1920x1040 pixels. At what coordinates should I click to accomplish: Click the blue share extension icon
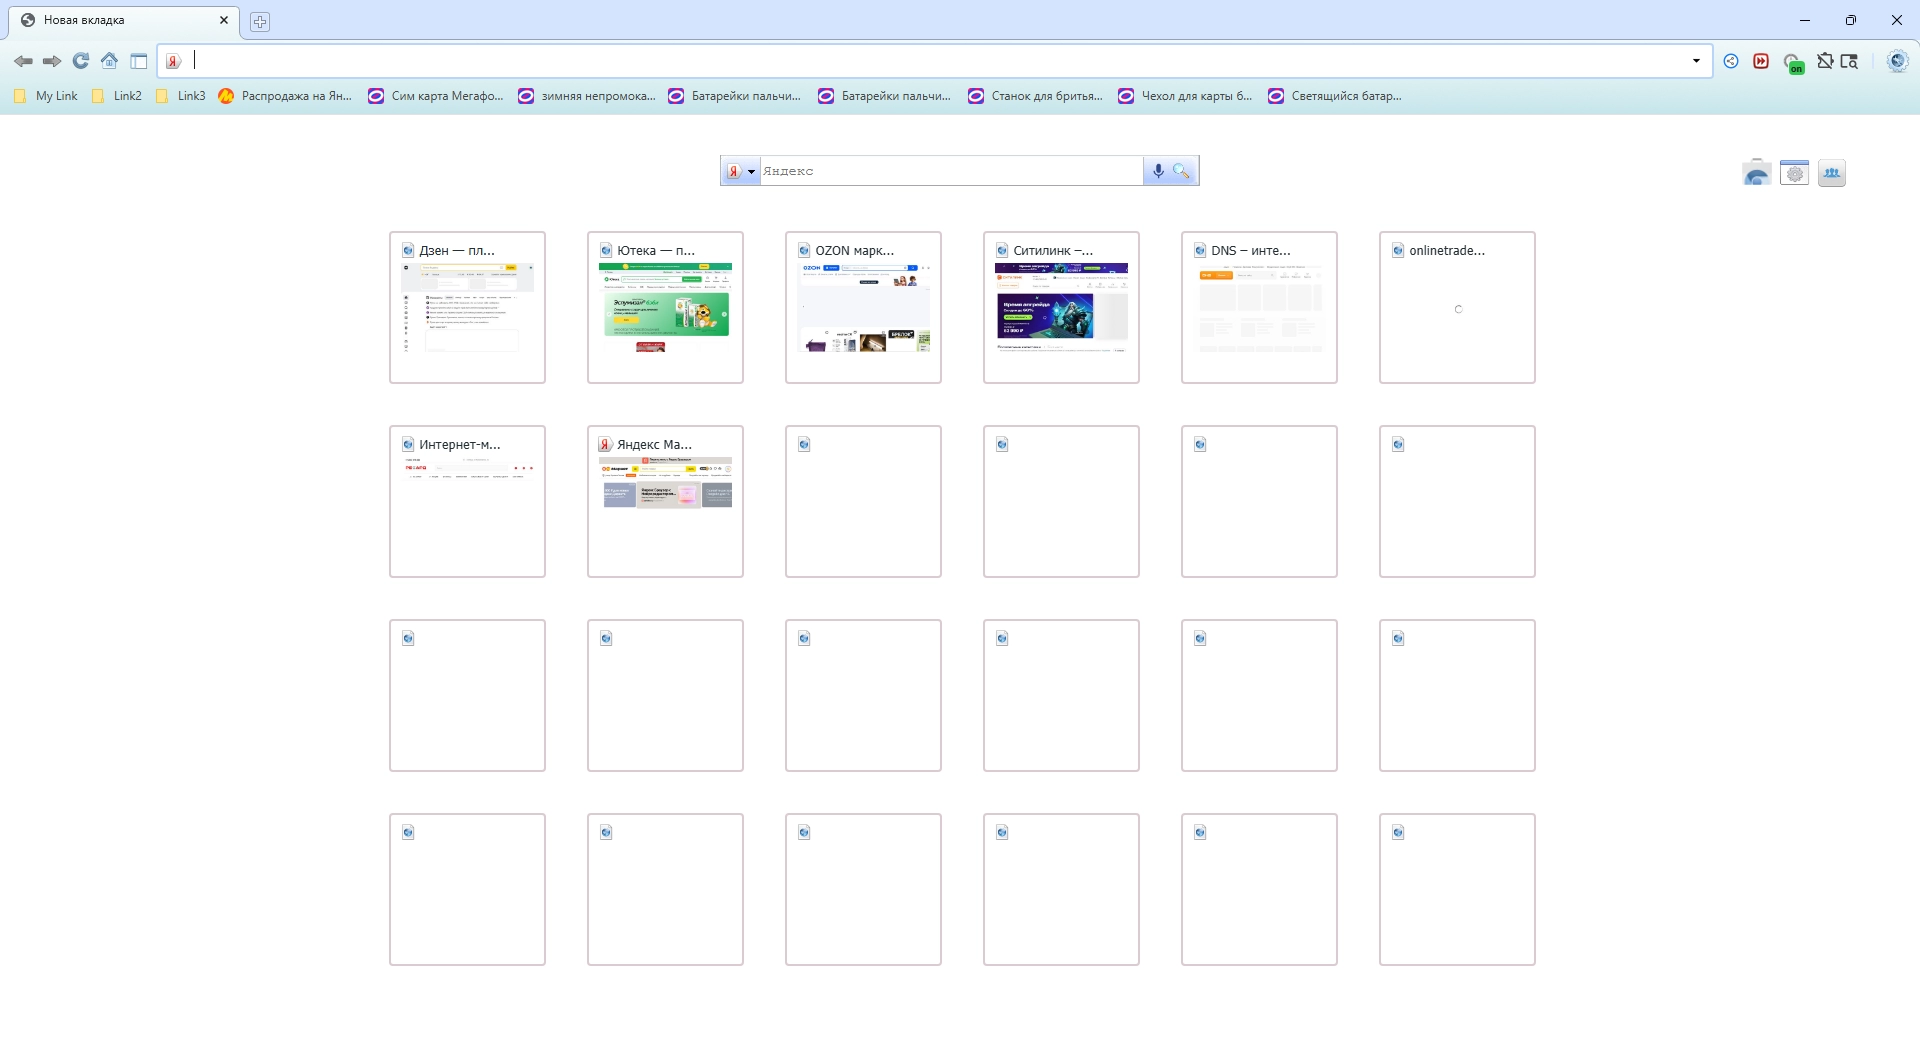[1731, 61]
